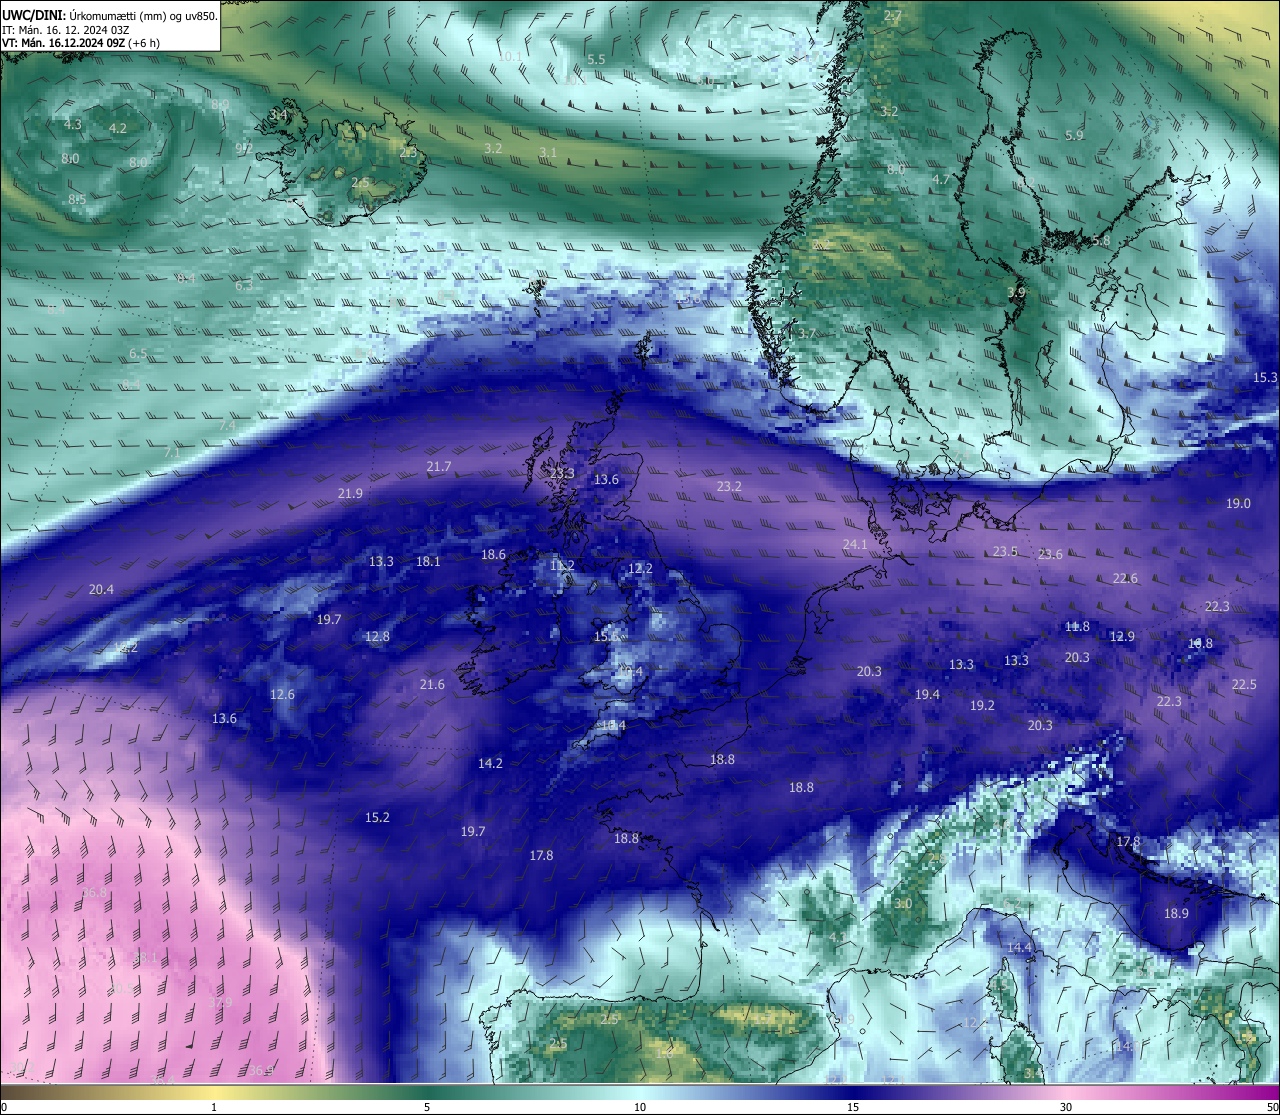This screenshot has width=1280, height=1115.
Task: Click the 12.6 value over the Atlantic
Action: (x=282, y=695)
